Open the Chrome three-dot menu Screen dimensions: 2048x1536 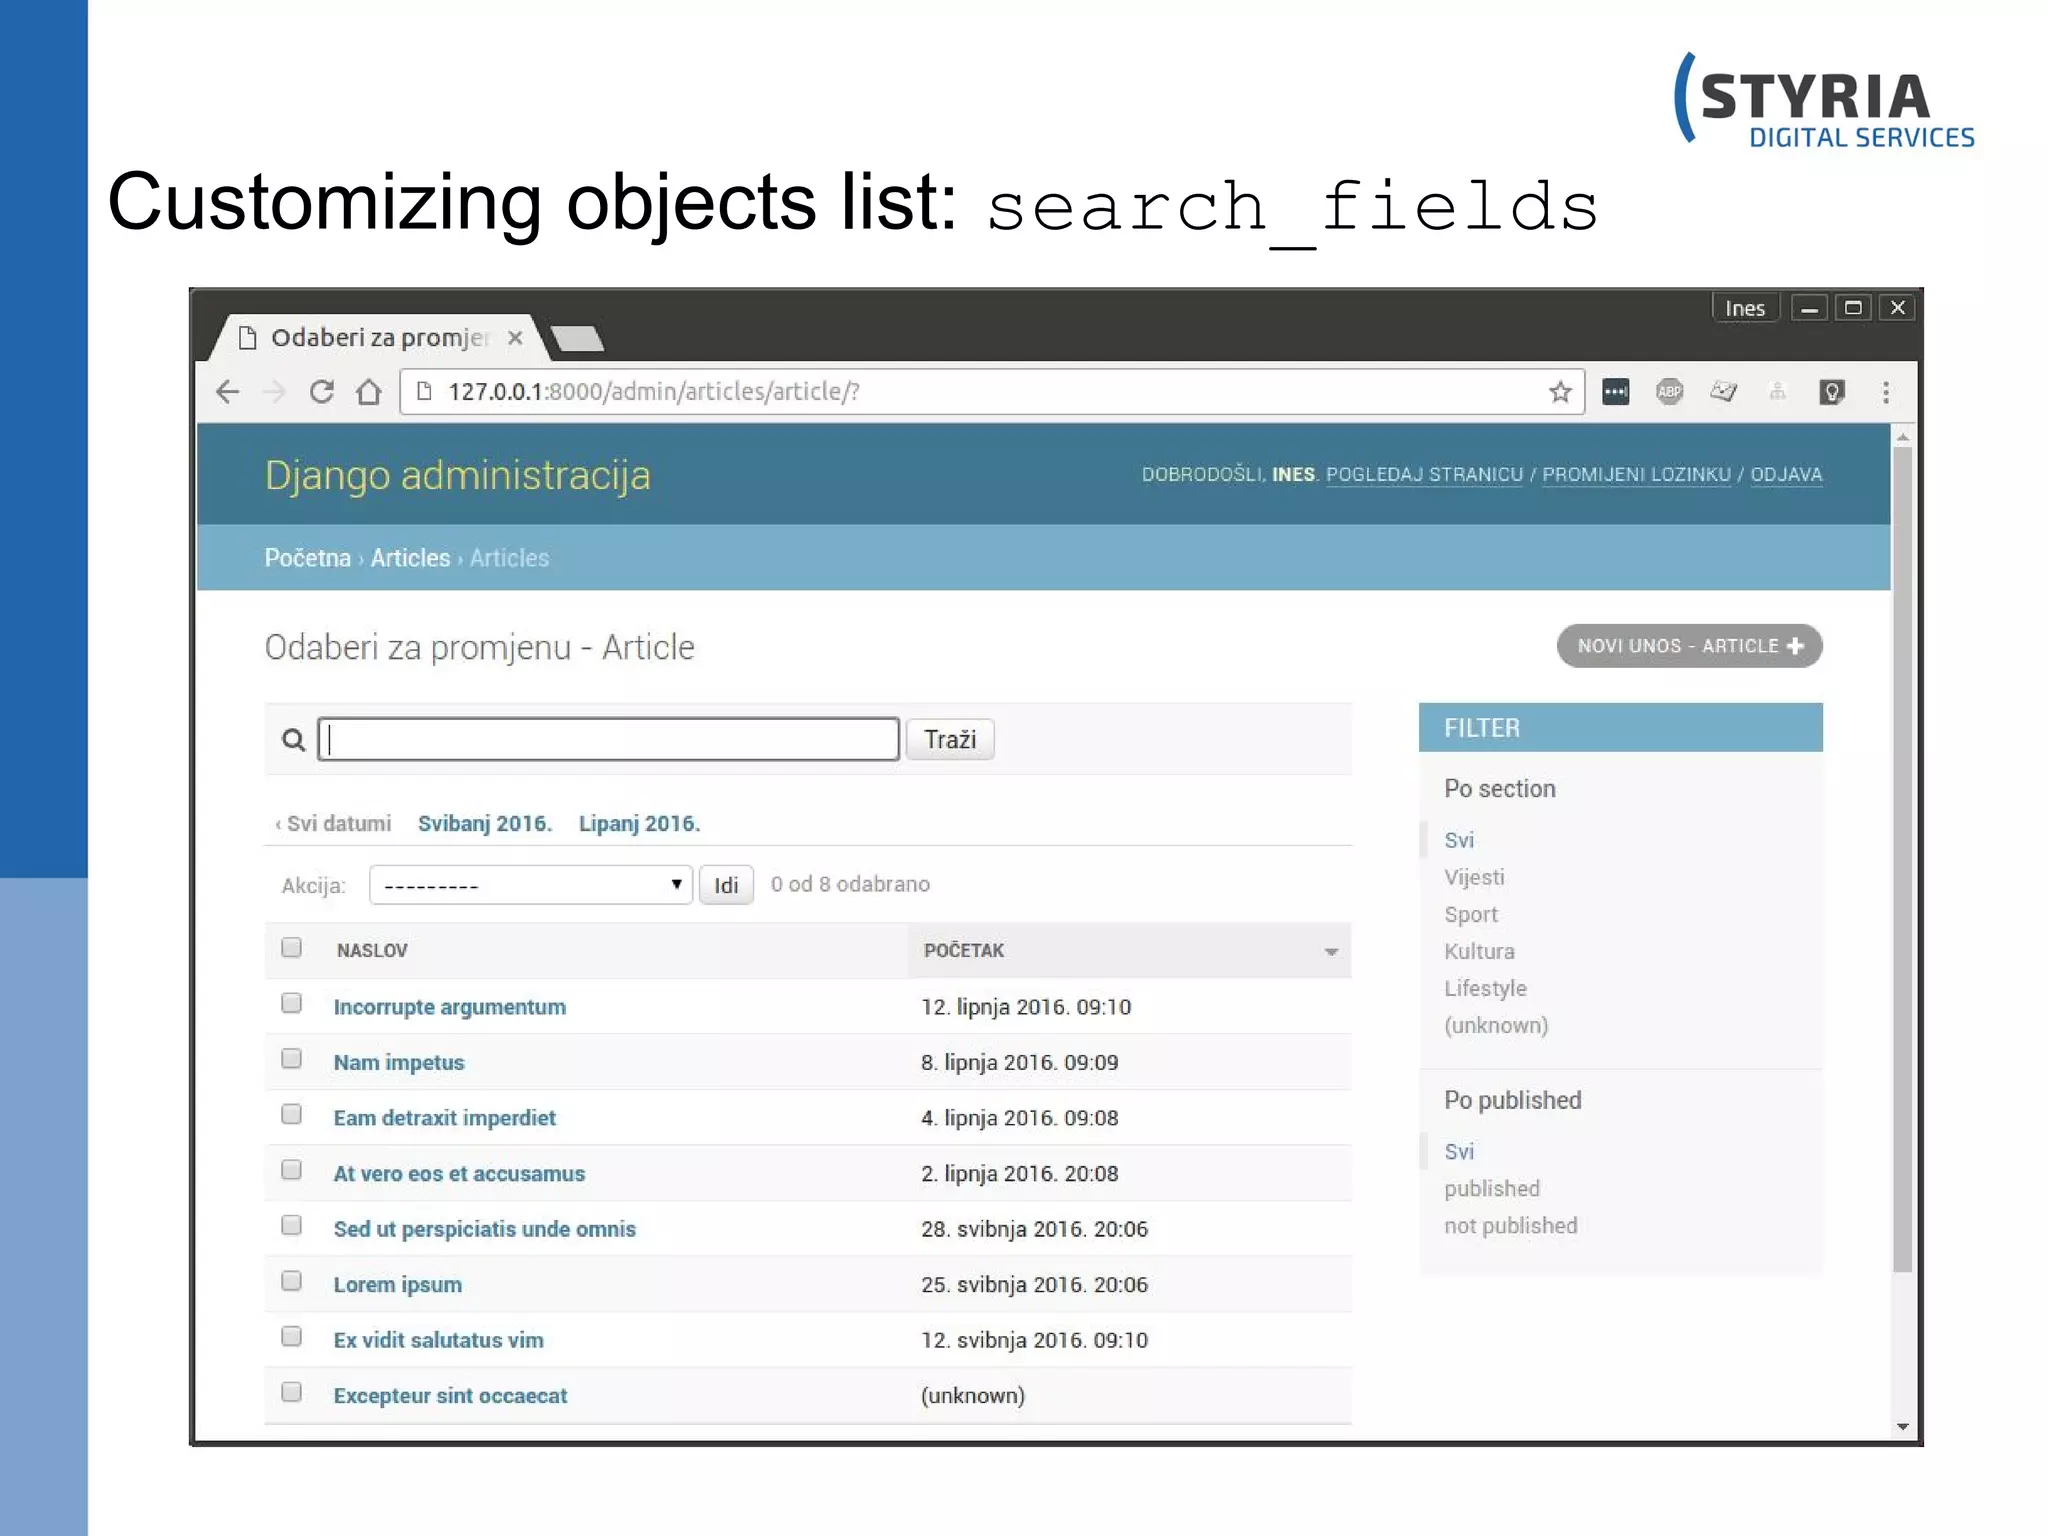(1886, 391)
